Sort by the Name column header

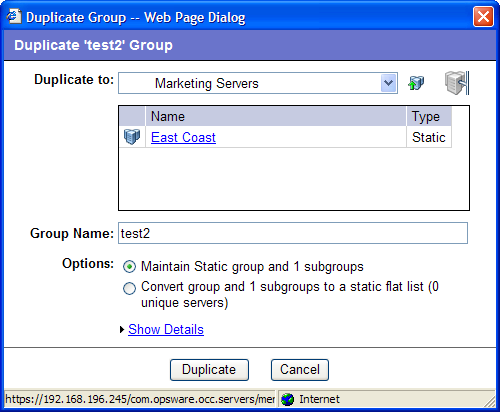[x=276, y=116]
